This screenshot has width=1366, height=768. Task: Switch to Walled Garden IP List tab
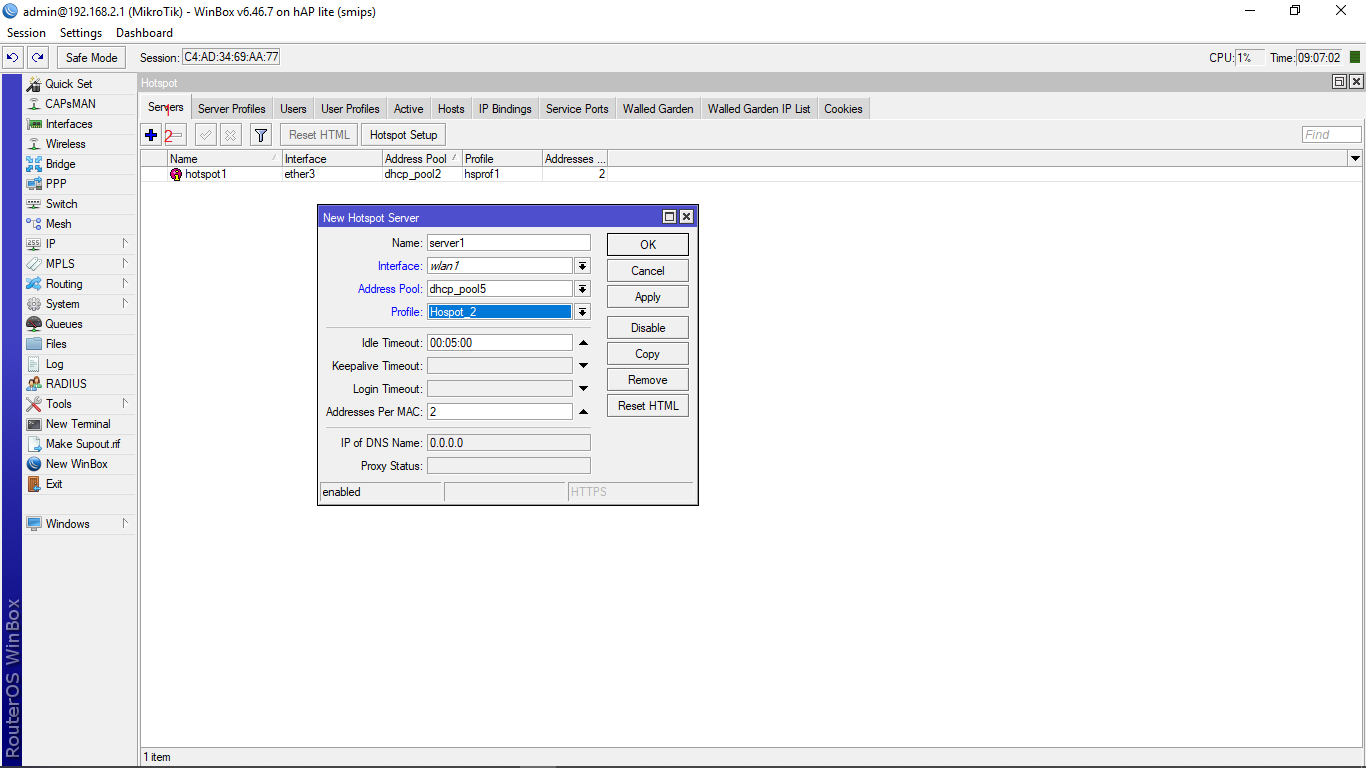pyautogui.click(x=759, y=109)
